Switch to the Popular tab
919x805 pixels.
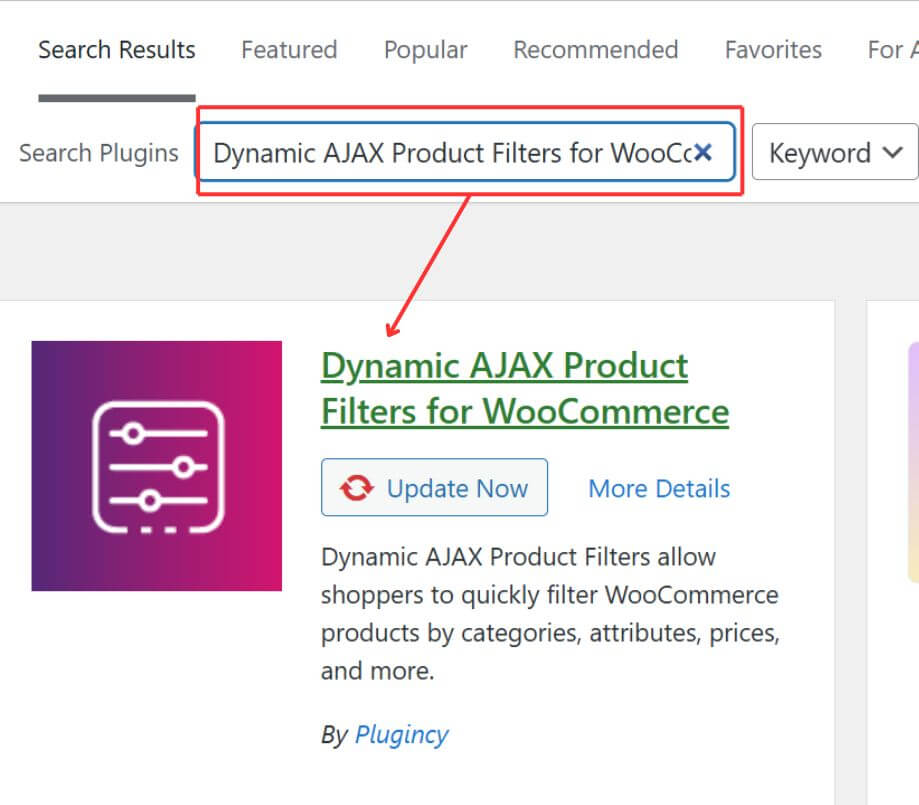point(424,49)
